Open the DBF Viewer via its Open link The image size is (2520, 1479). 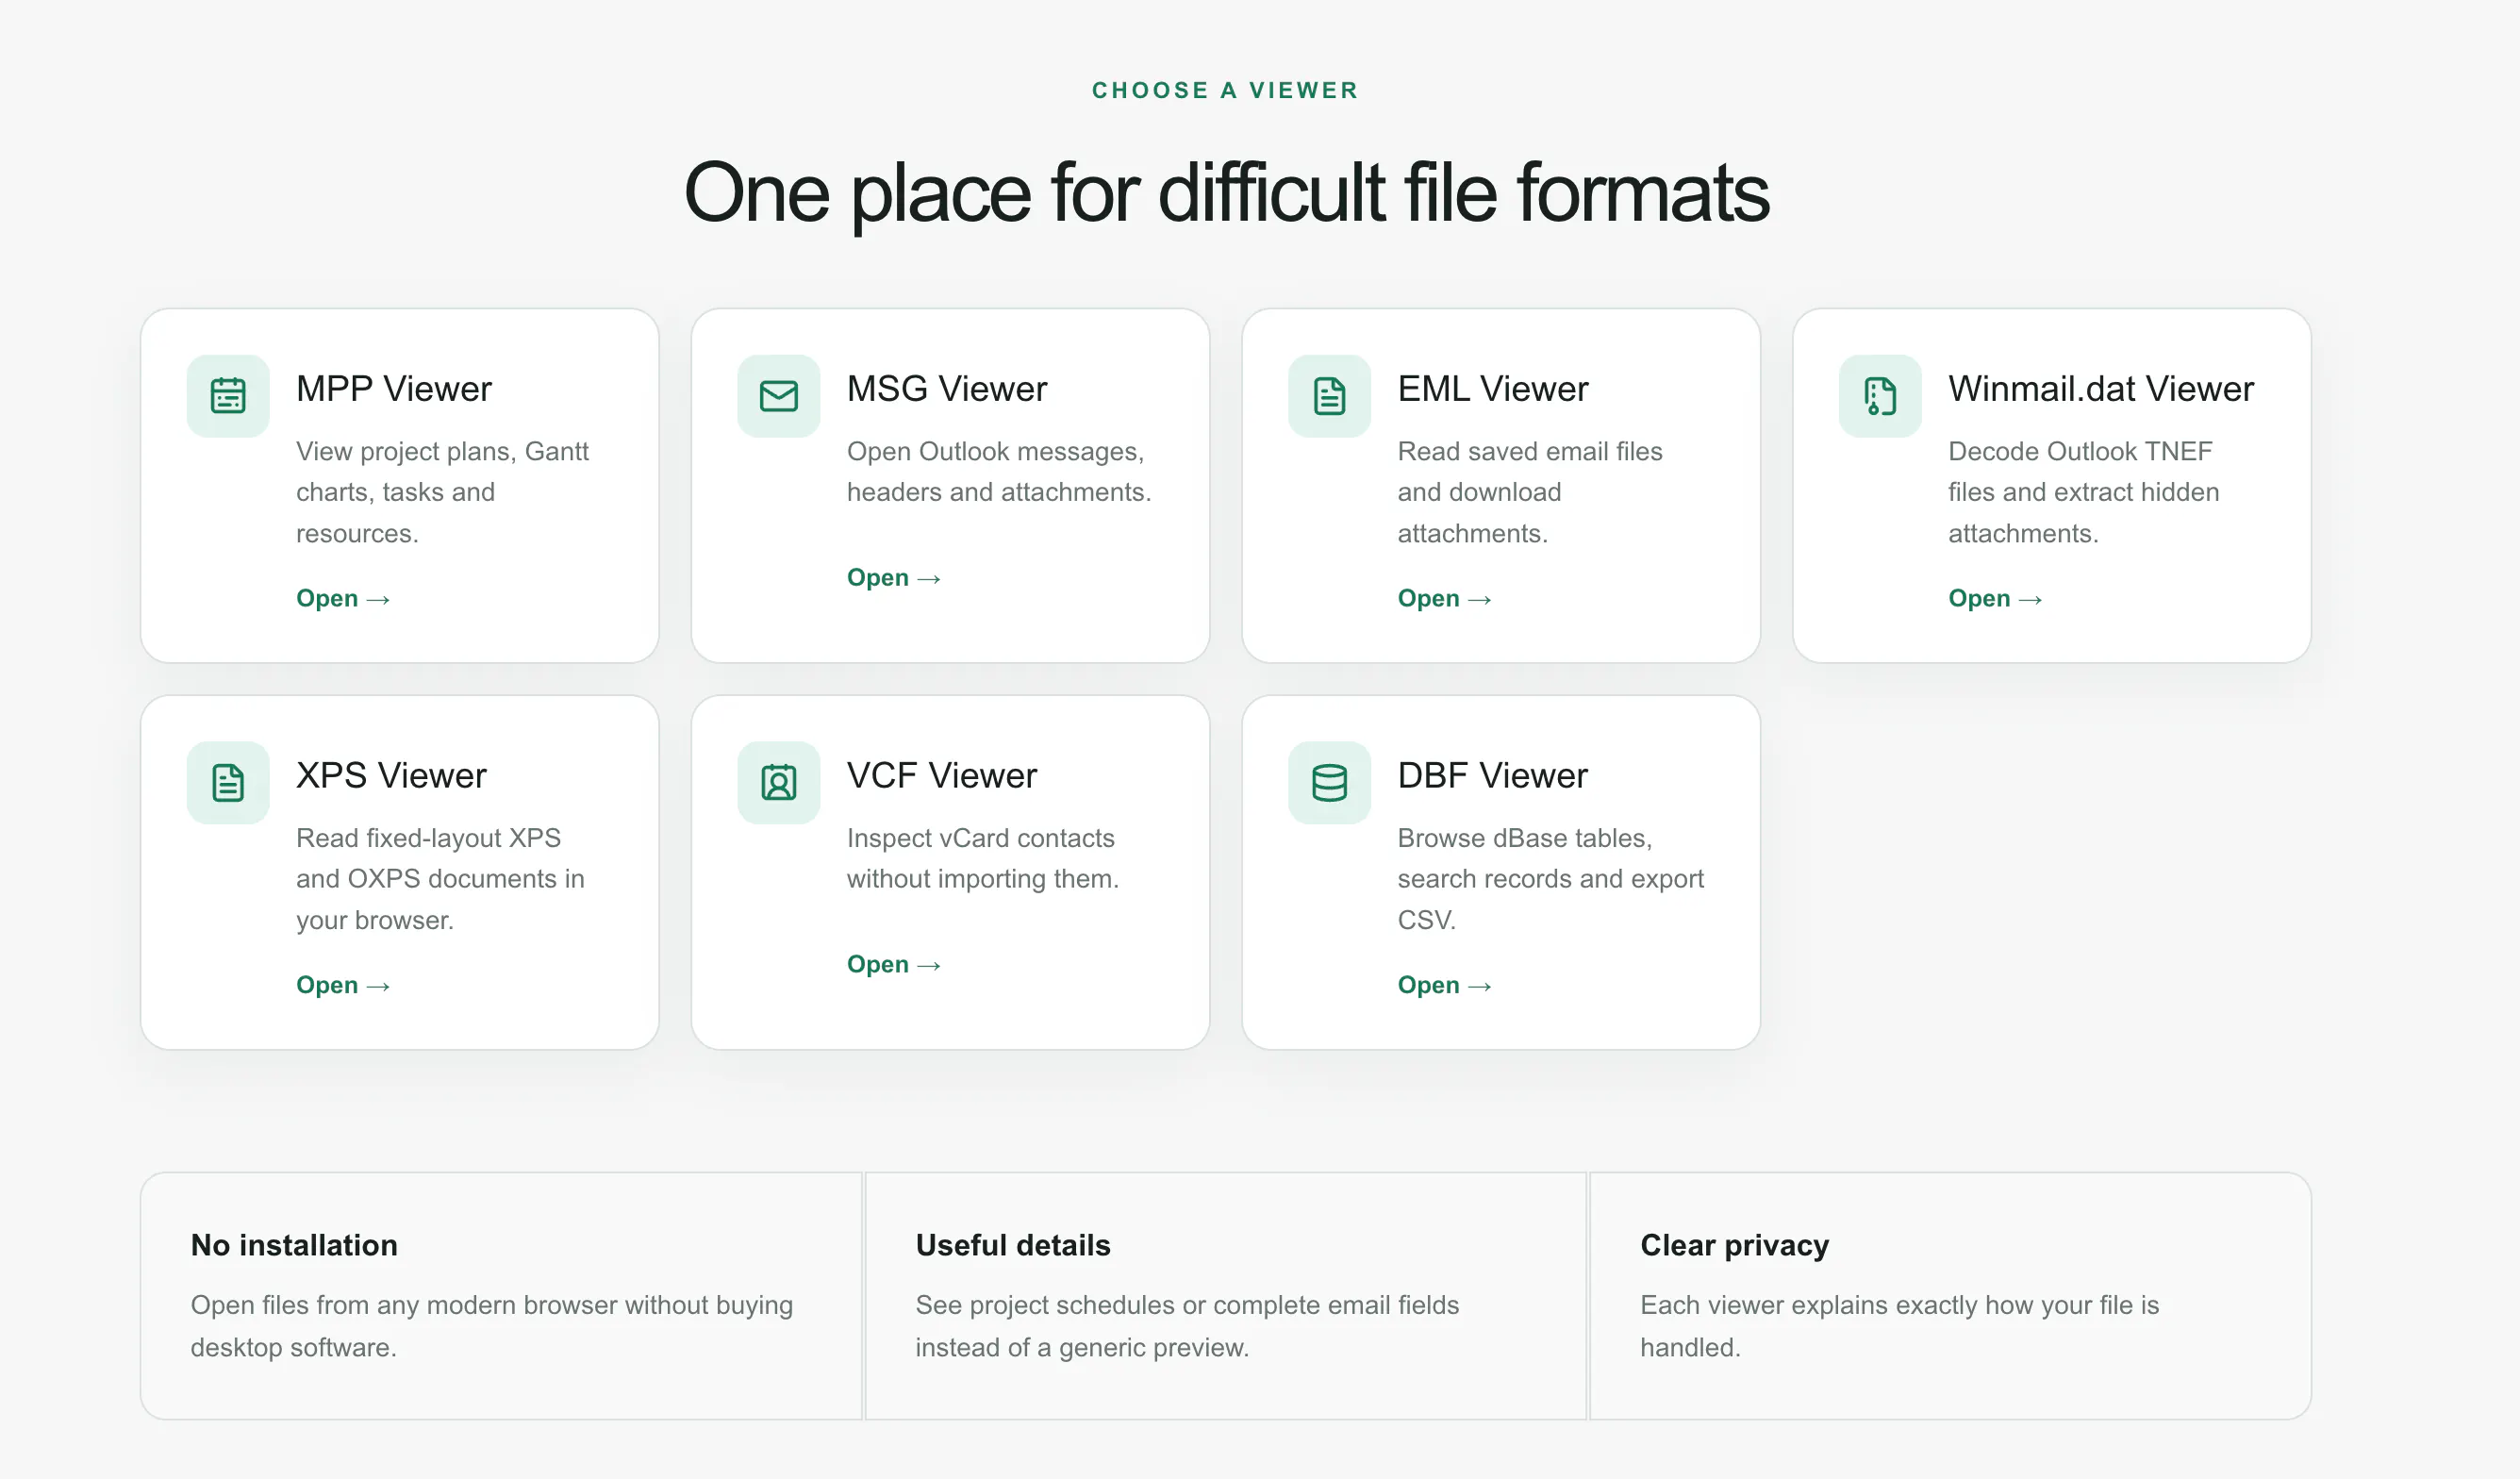[x=1444, y=985]
